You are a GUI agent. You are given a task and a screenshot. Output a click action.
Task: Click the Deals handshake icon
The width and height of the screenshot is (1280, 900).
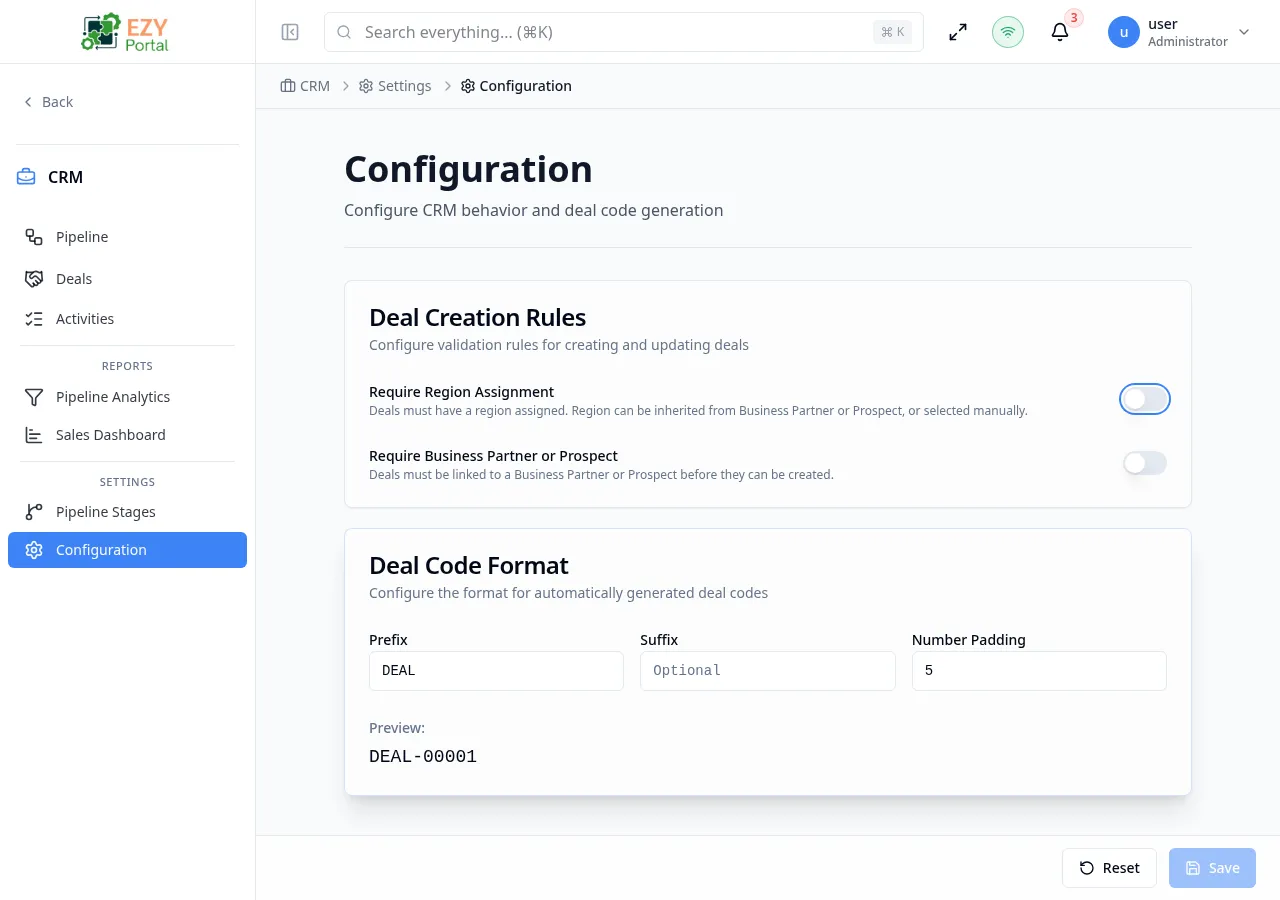[x=34, y=279]
